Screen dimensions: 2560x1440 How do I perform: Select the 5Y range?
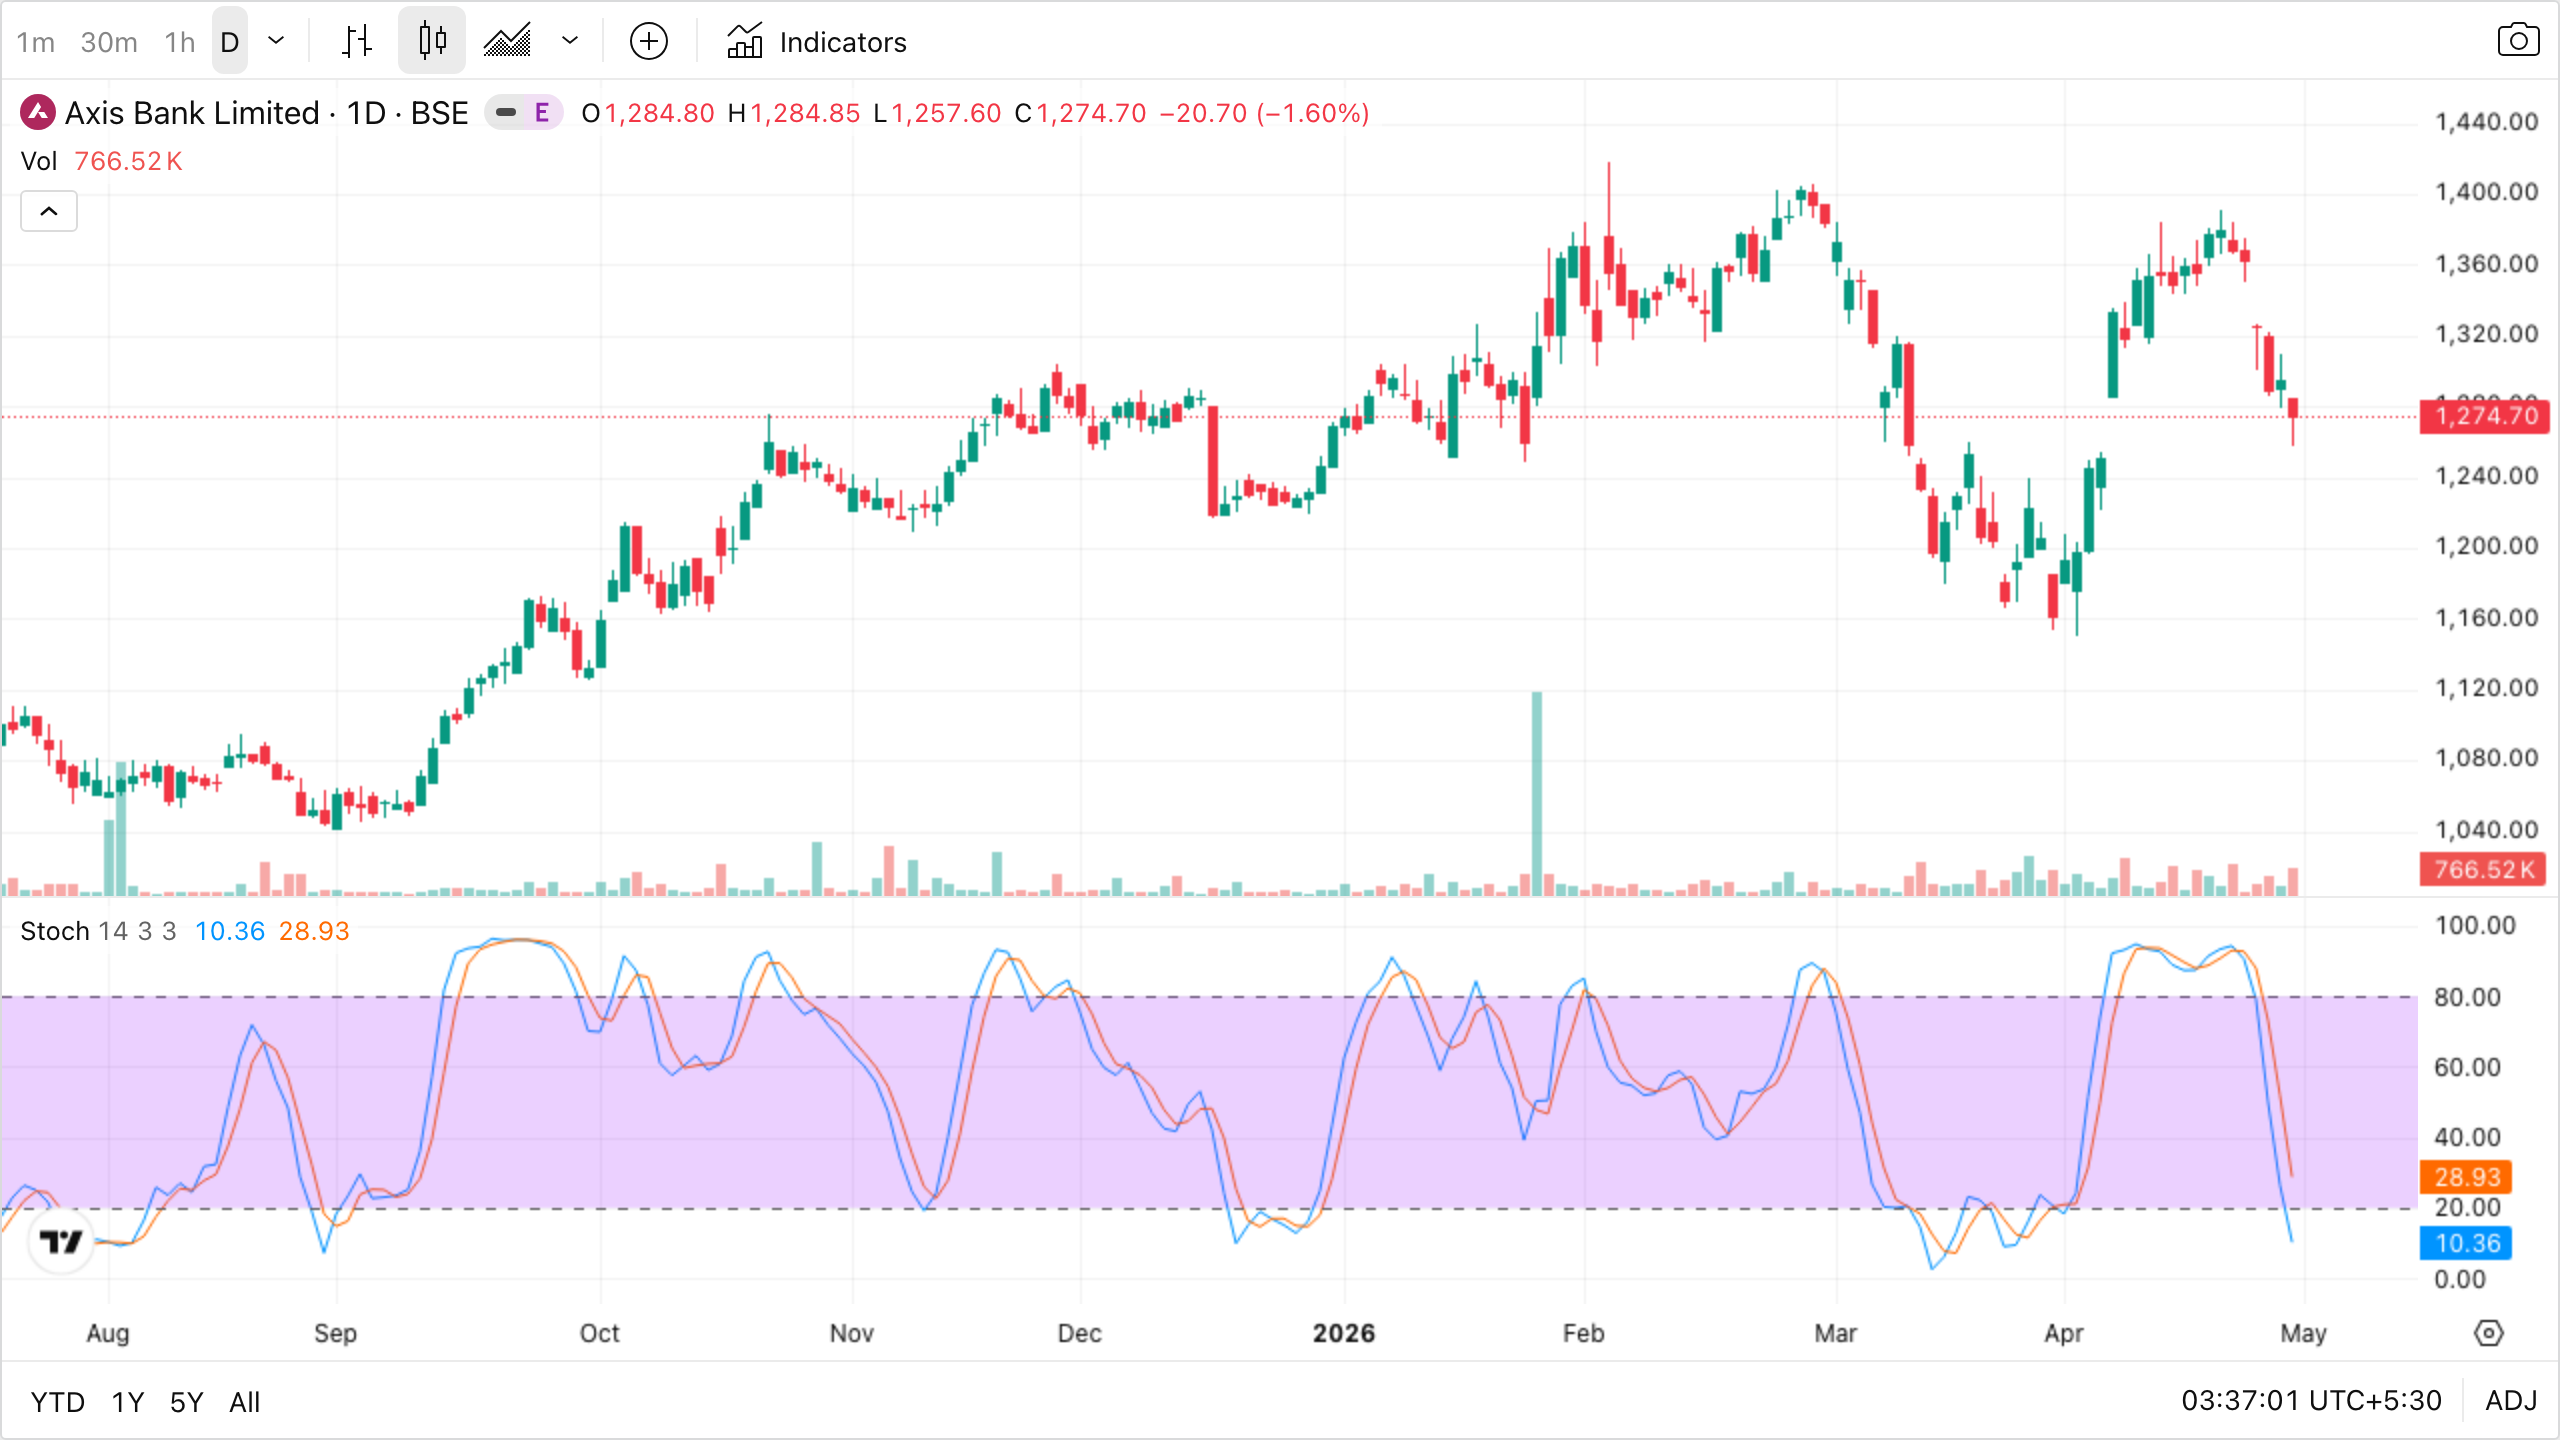[x=187, y=1402]
